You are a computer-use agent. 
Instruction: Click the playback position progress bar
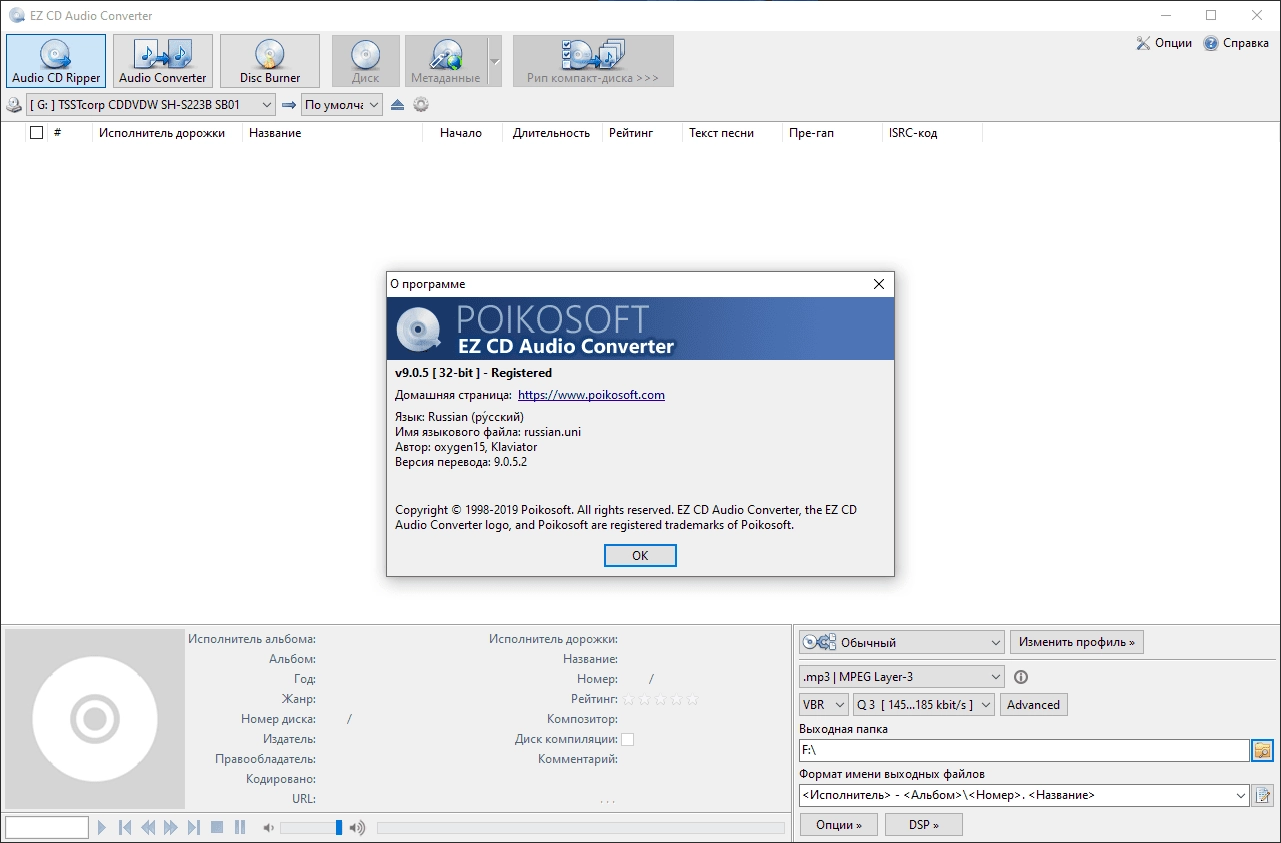coord(581,827)
